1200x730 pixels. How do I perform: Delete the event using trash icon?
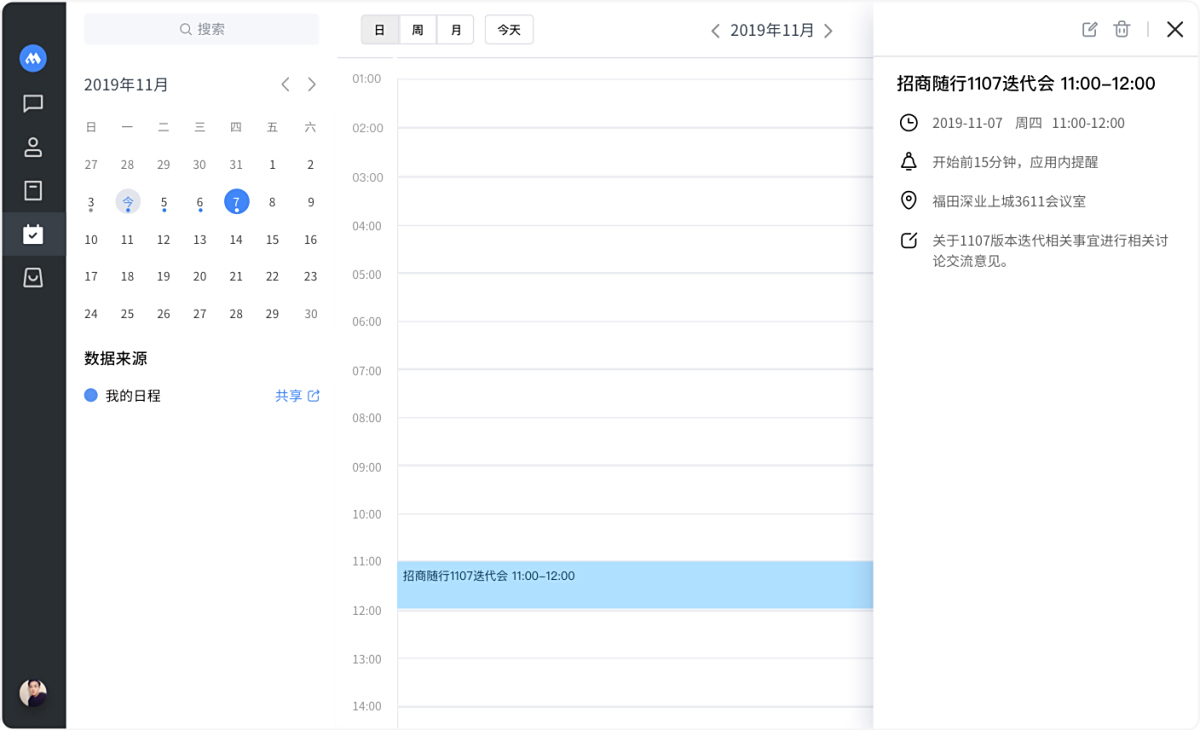point(1122,30)
